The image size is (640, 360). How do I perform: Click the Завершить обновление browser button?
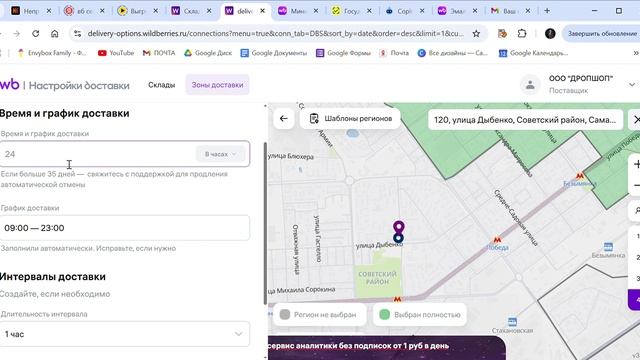(602, 34)
